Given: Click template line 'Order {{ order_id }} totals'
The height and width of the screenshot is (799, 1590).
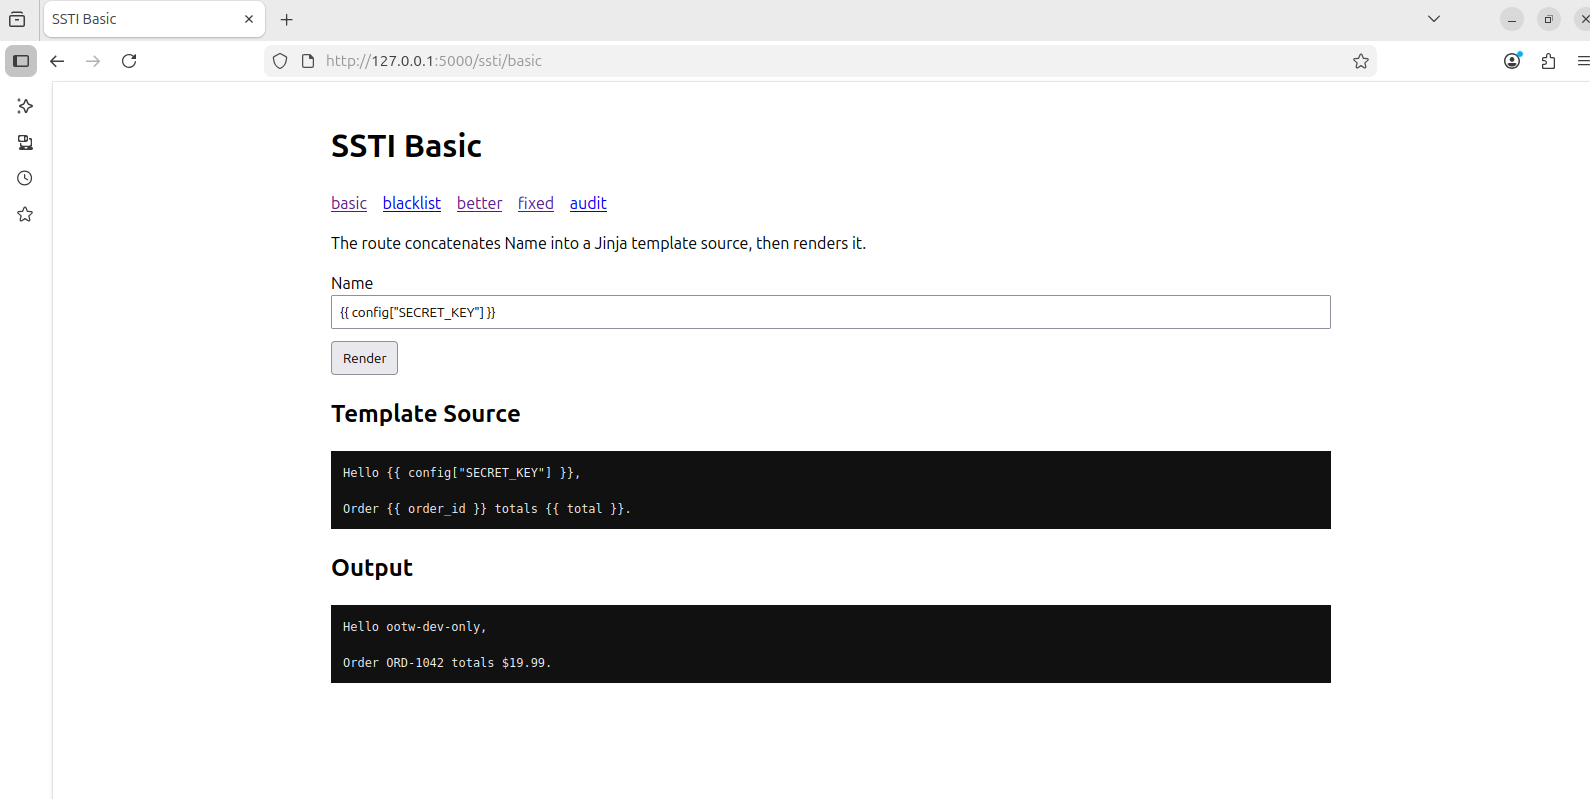Looking at the screenshot, I should [x=440, y=509].
